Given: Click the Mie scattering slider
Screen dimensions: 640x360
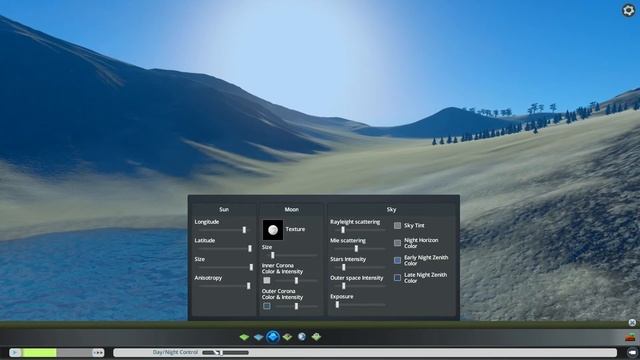Looking at the screenshot, I should point(359,249).
